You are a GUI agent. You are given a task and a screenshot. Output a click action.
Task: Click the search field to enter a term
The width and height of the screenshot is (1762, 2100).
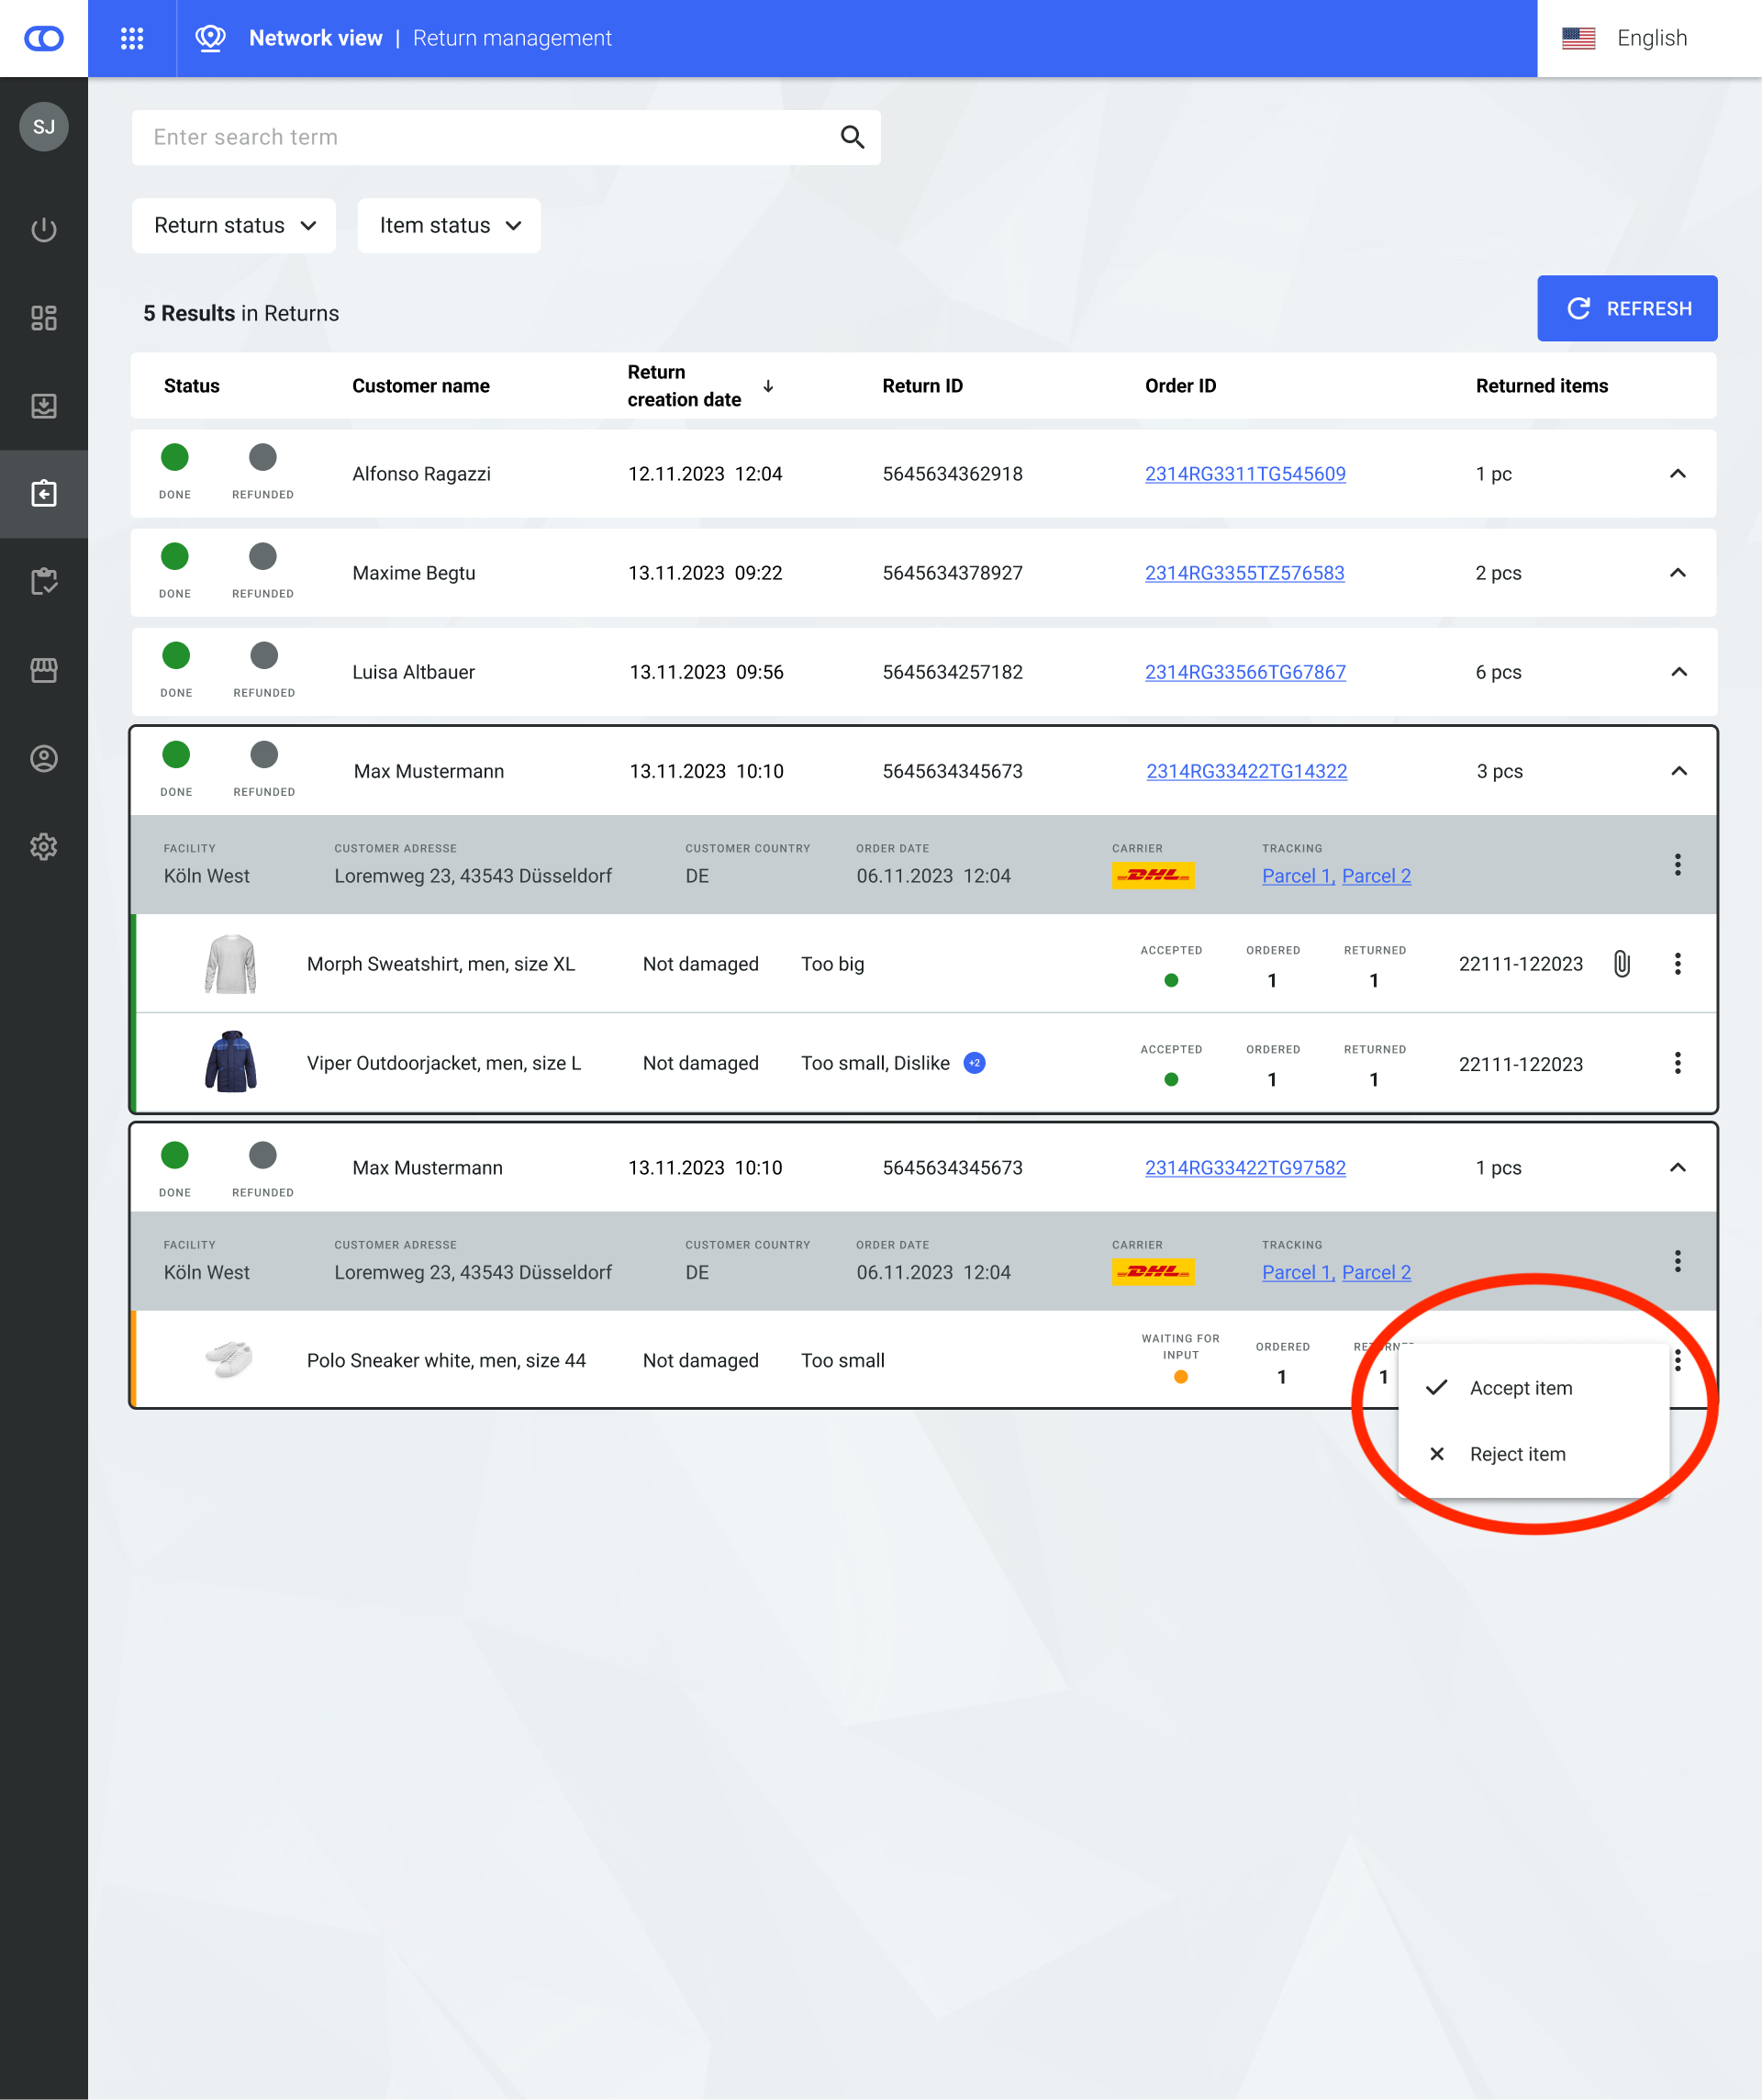point(450,137)
